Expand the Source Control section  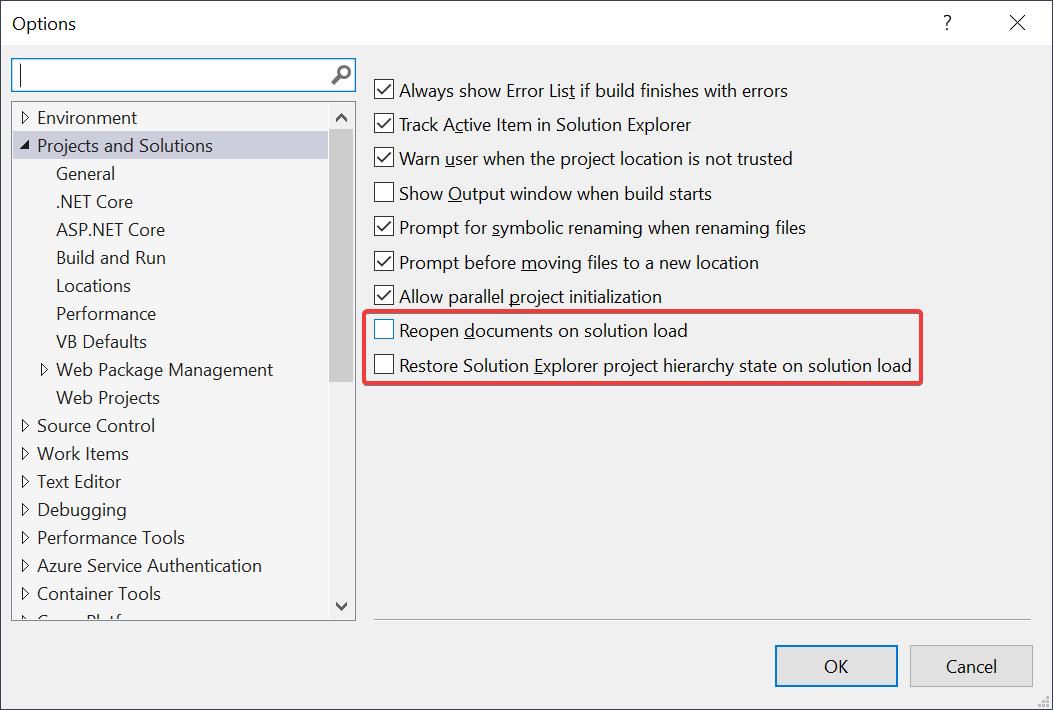pos(26,425)
